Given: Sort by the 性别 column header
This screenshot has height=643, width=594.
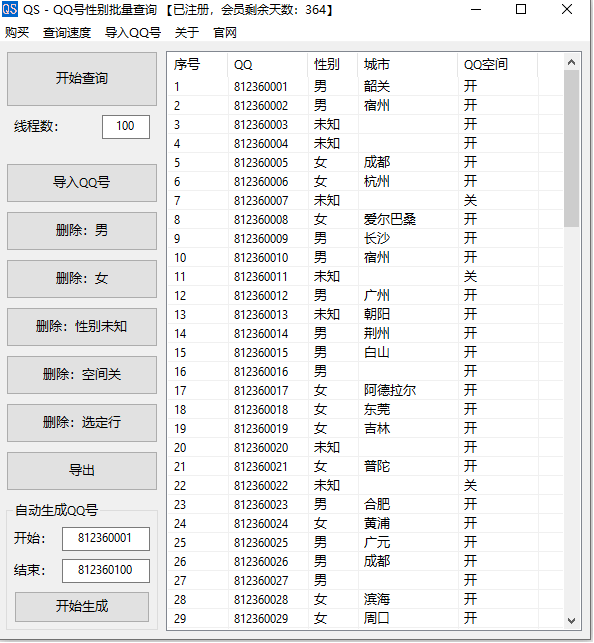Looking at the screenshot, I should pyautogui.click(x=332, y=65).
